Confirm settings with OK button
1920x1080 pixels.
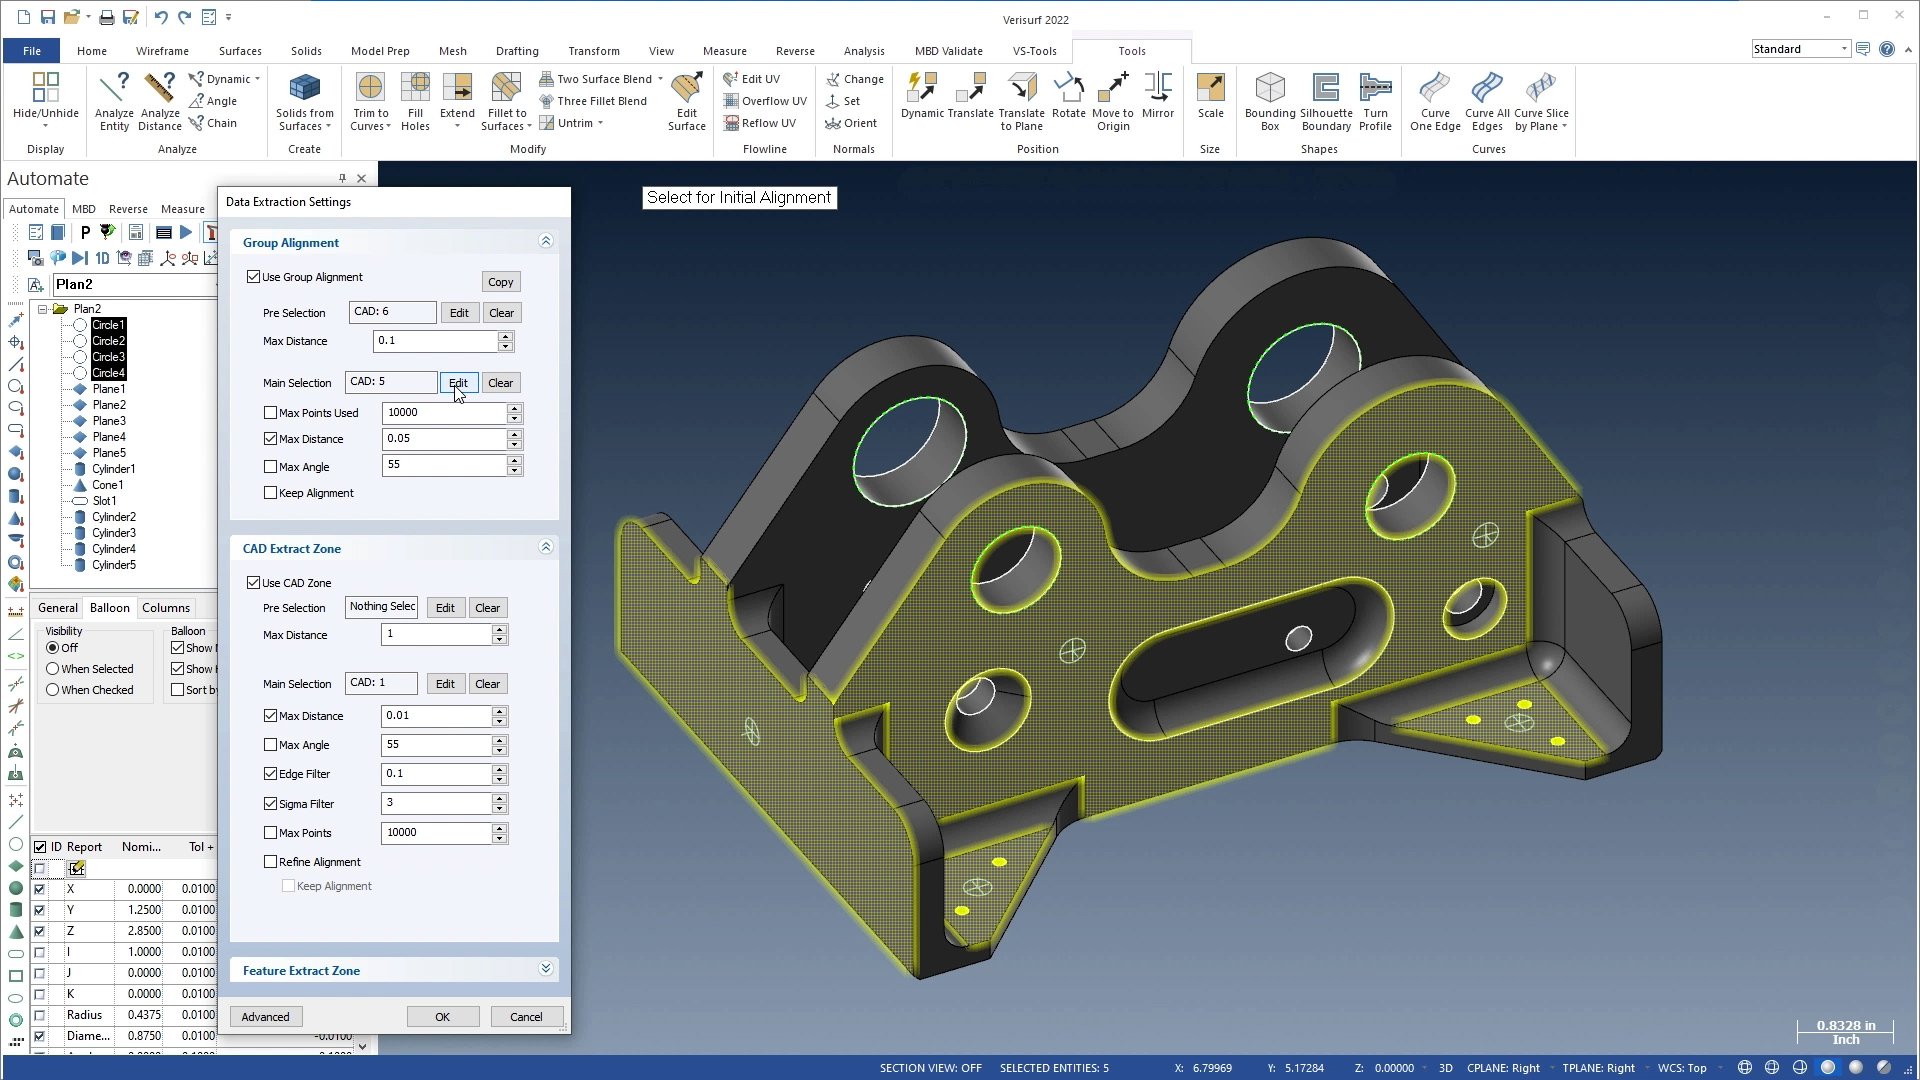442,1017
